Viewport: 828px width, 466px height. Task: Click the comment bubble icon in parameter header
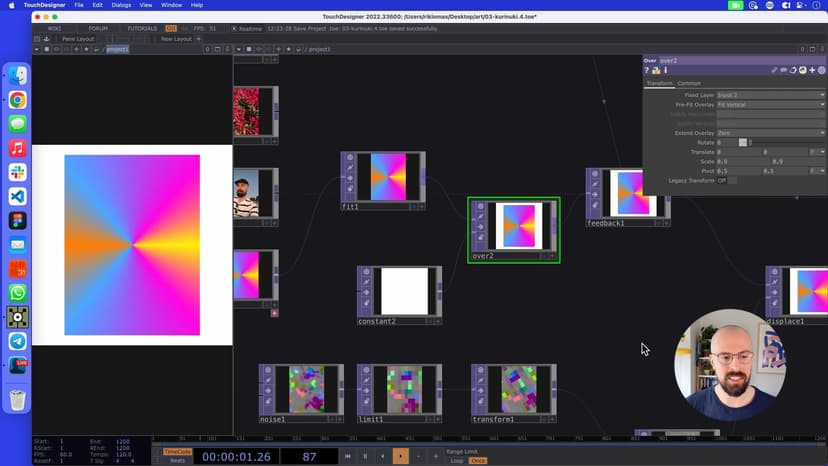(x=784, y=71)
